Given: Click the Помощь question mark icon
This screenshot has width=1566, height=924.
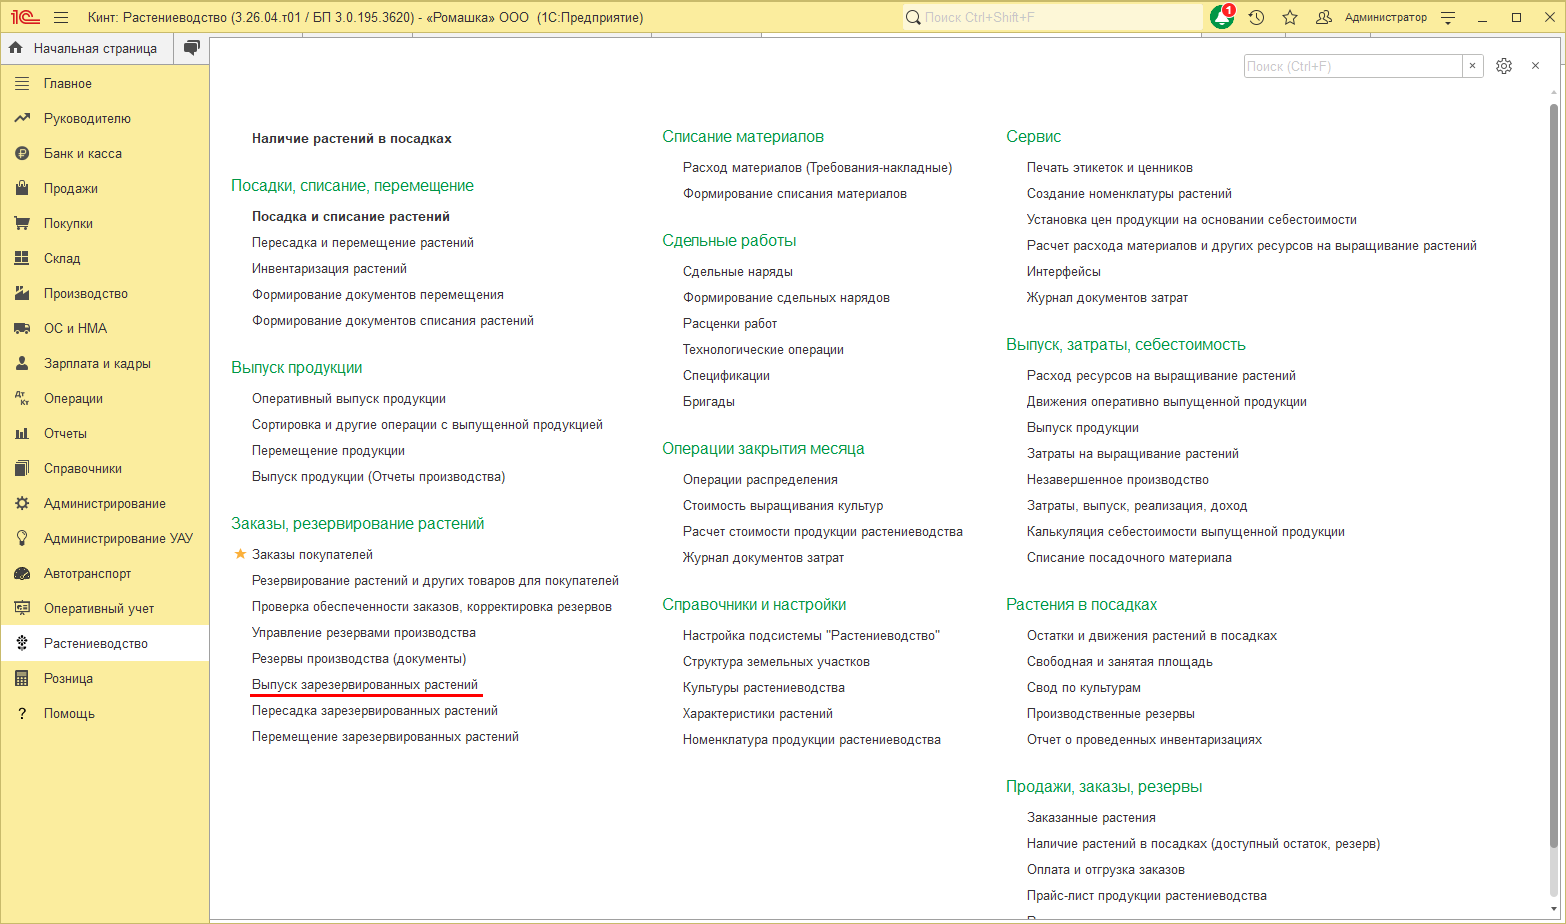Looking at the screenshot, I should (22, 714).
